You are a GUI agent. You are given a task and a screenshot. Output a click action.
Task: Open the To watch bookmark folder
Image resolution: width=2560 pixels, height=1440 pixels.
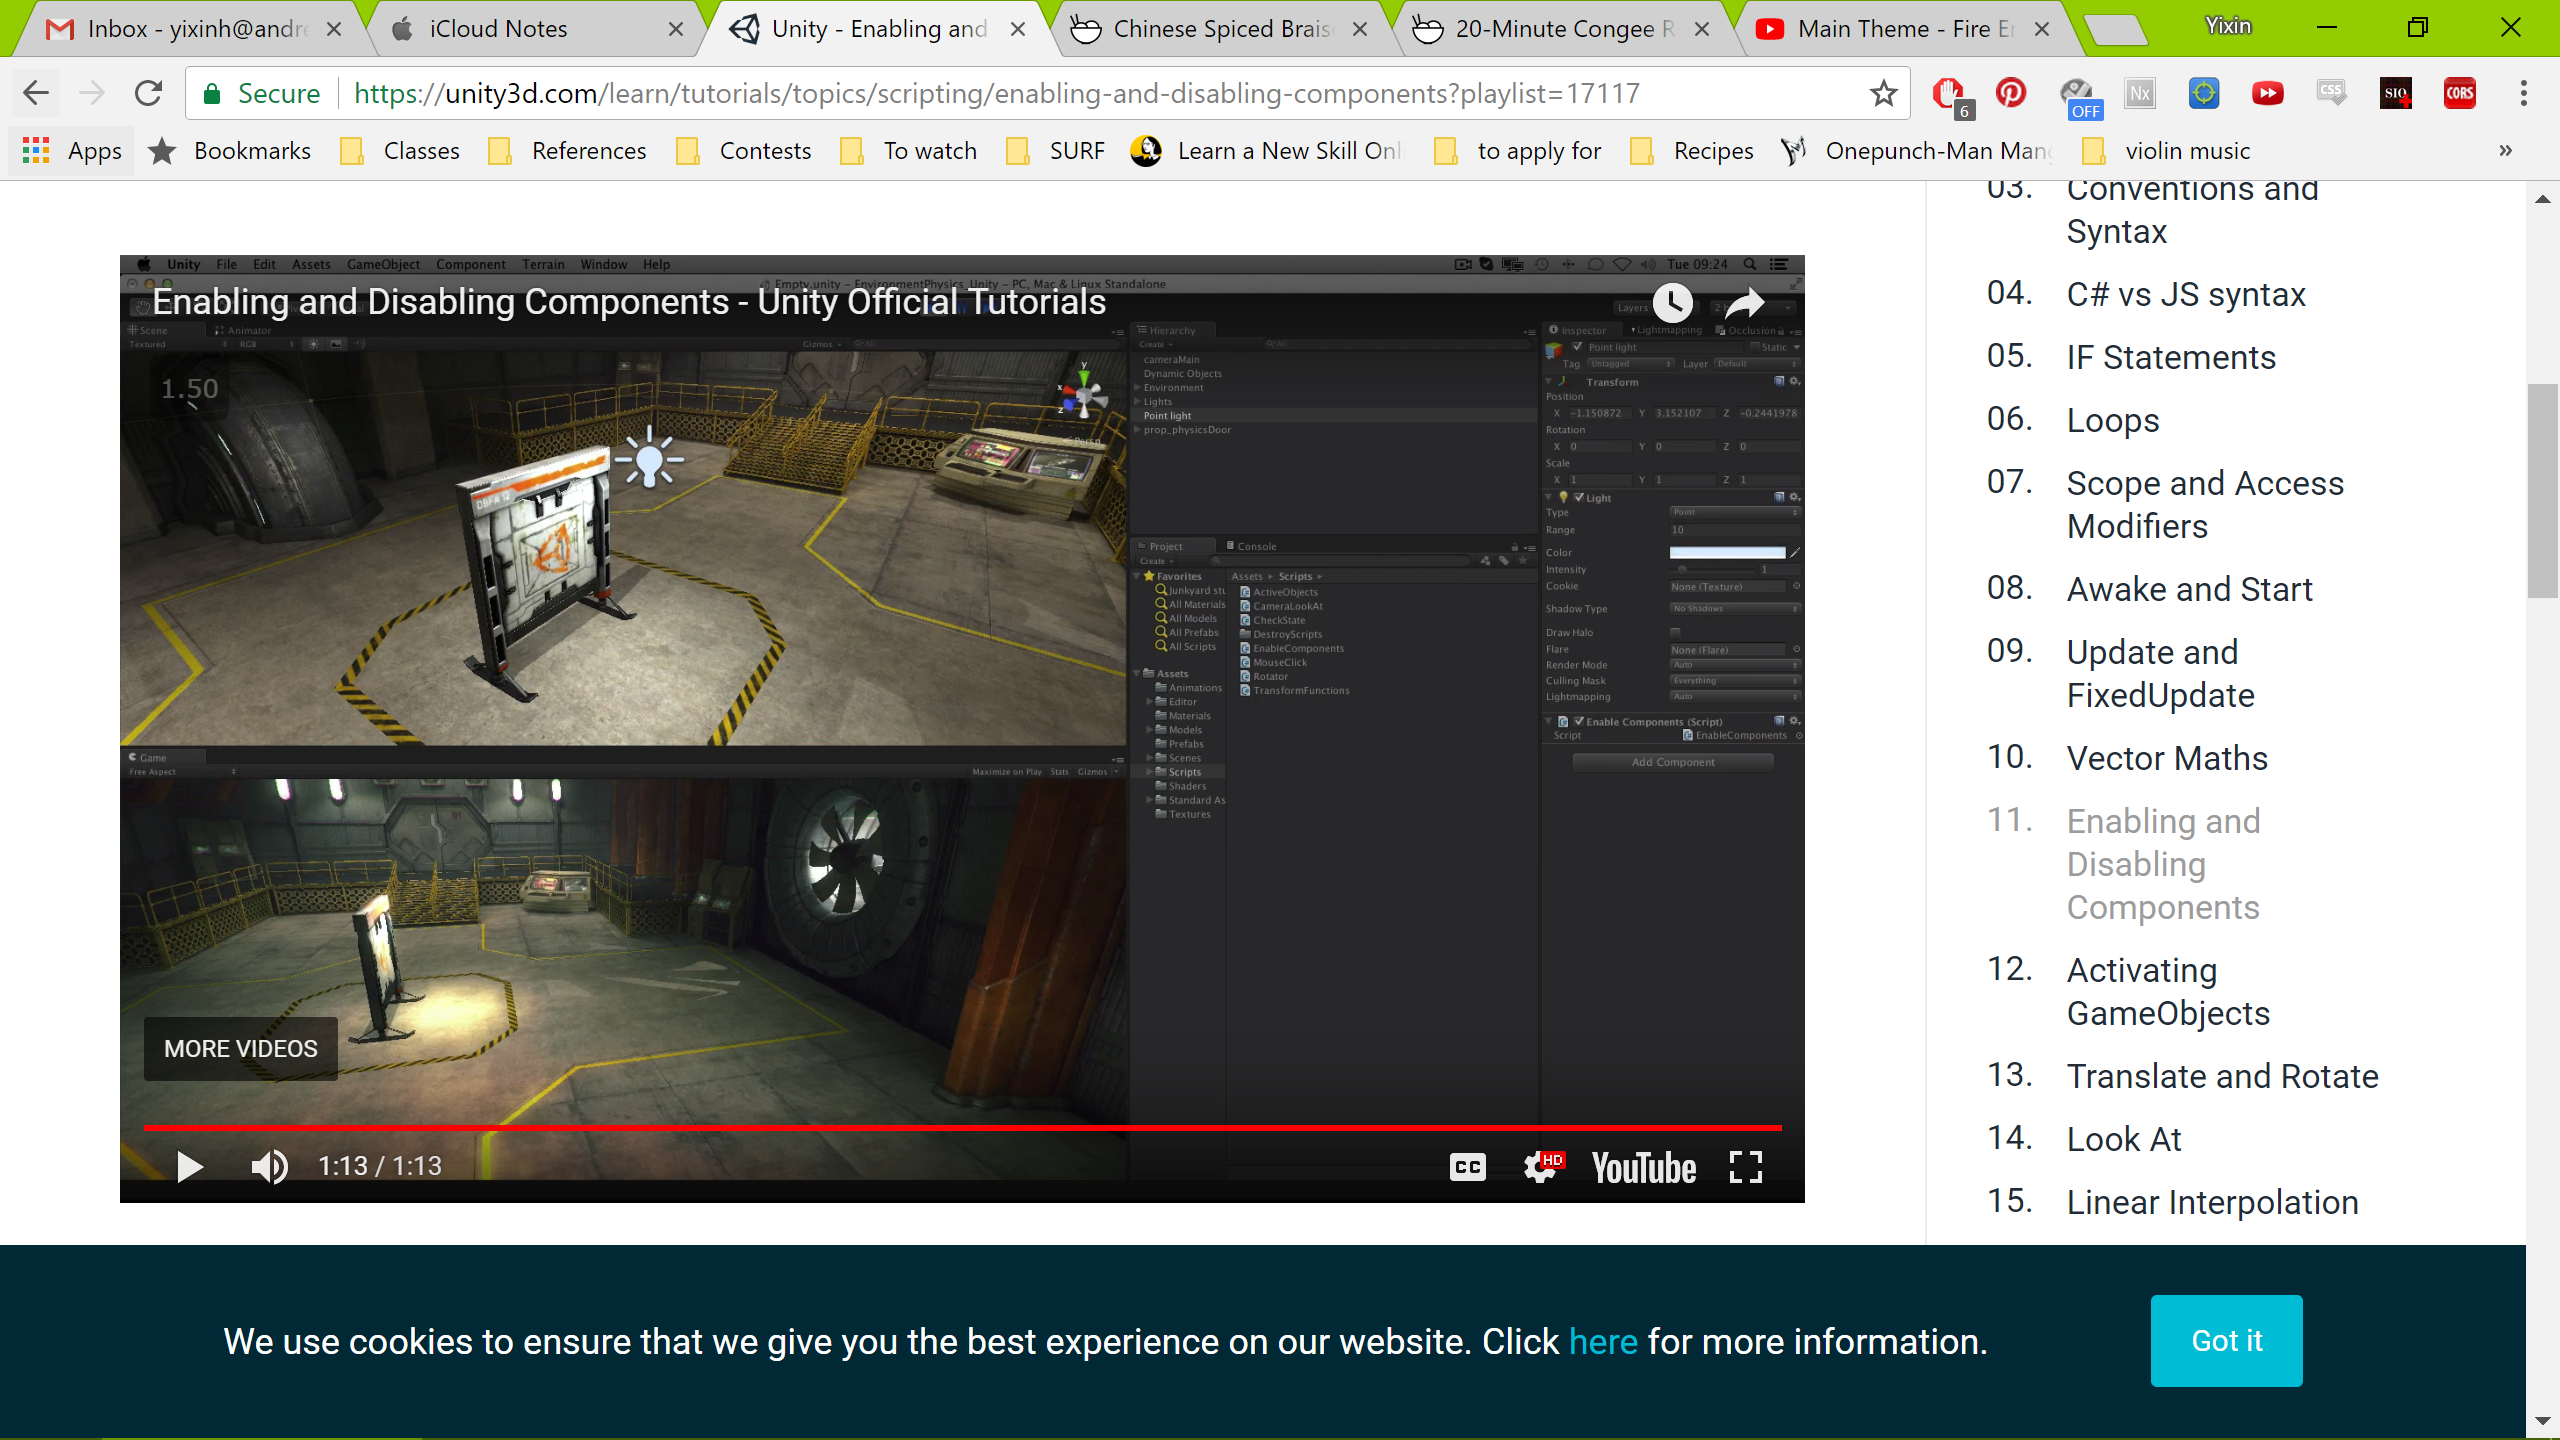(x=909, y=151)
